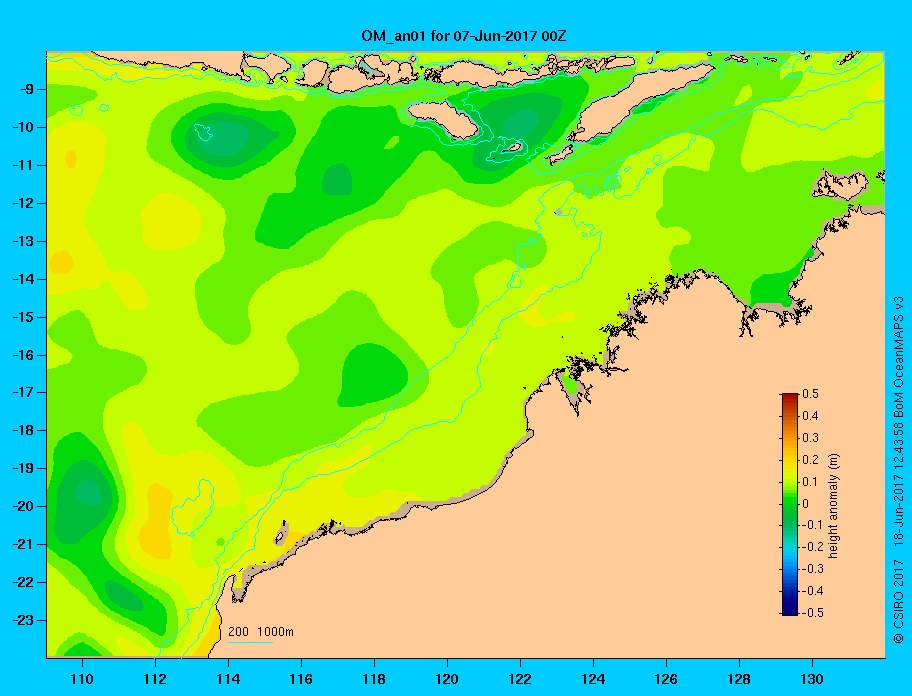The height and width of the screenshot is (696, 912).
Task: Click the color bar legend gradient
Action: (x=790, y=504)
